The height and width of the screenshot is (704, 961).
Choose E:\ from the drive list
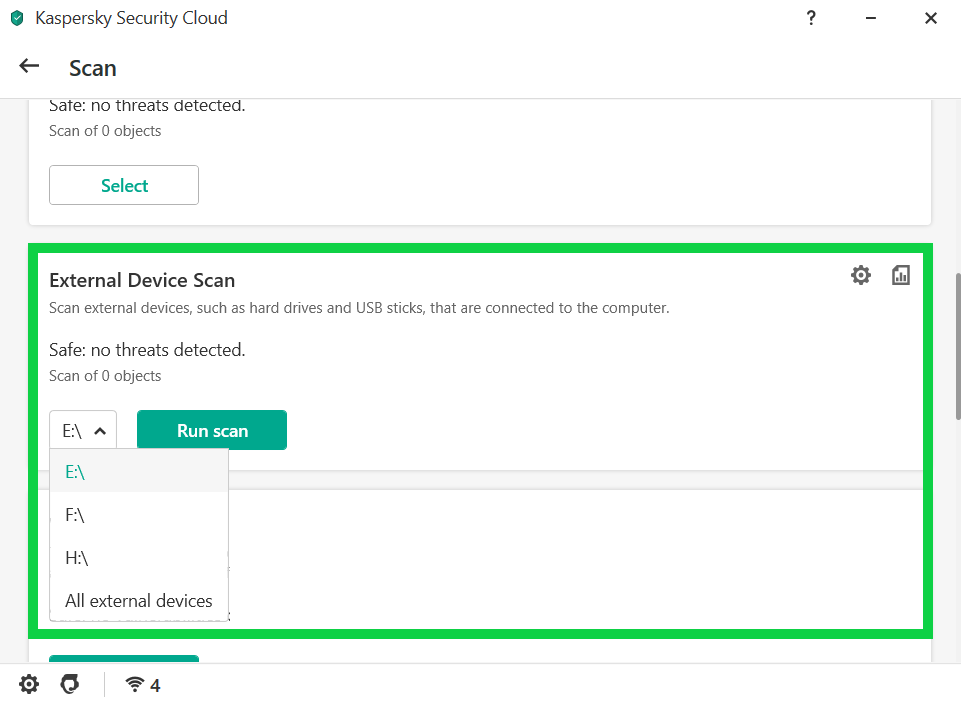click(76, 472)
